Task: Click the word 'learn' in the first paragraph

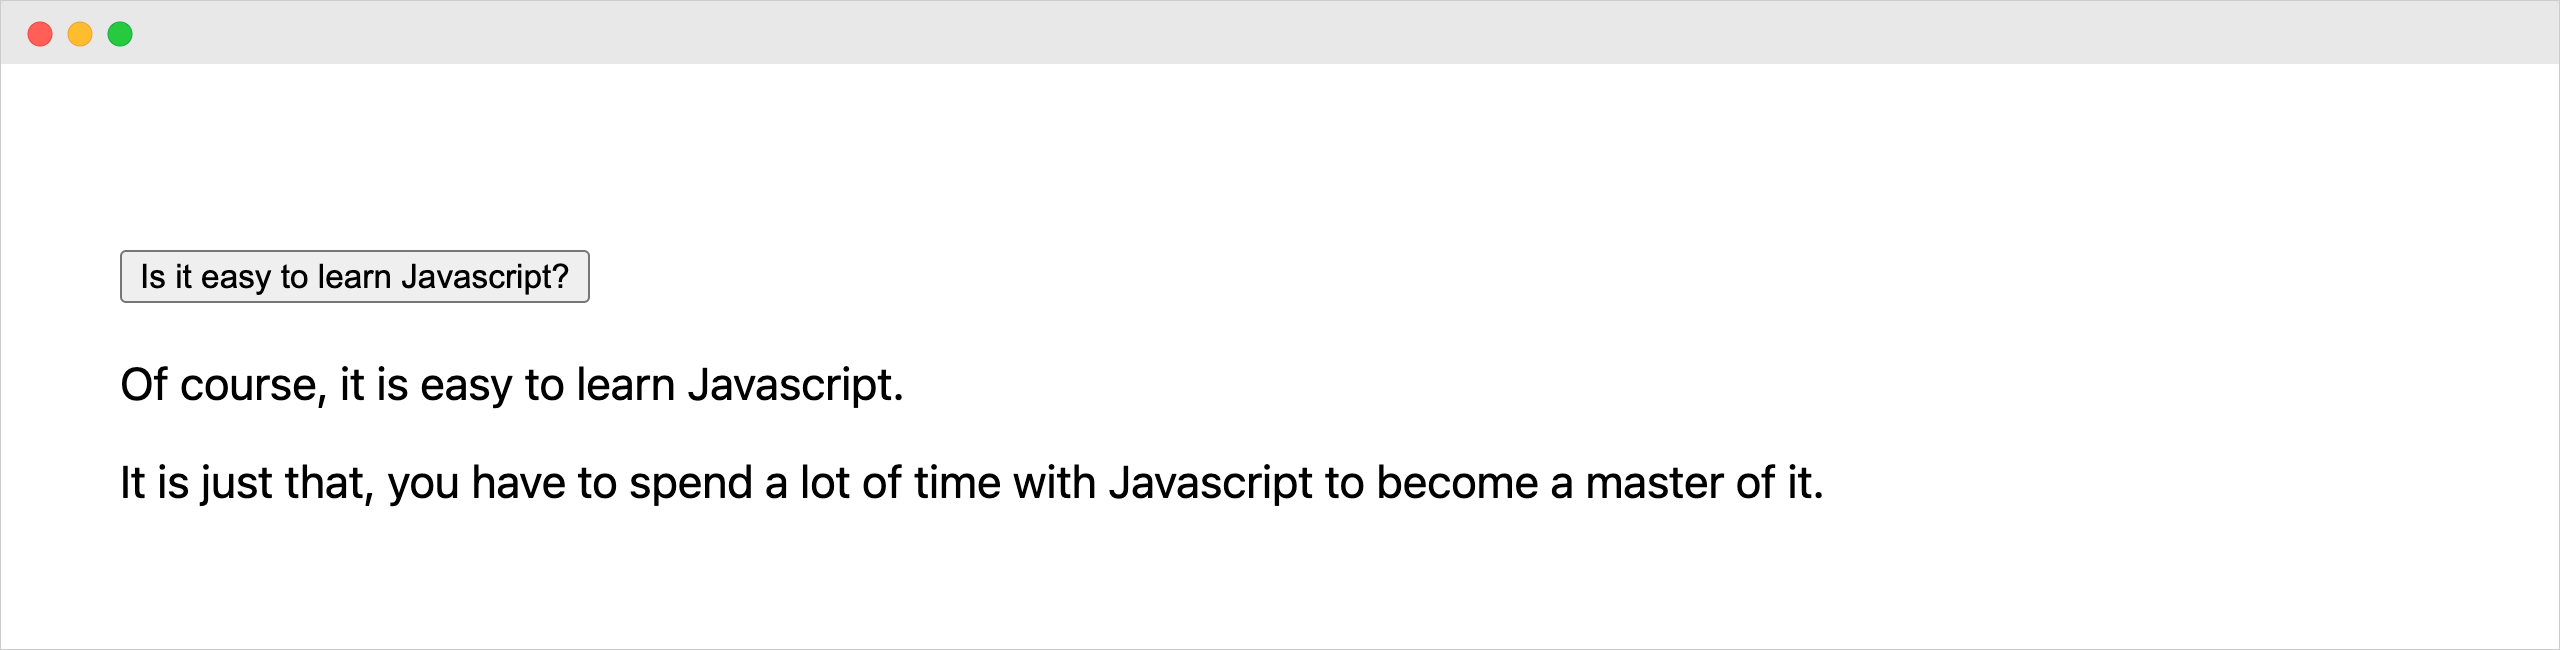Action: tap(626, 386)
